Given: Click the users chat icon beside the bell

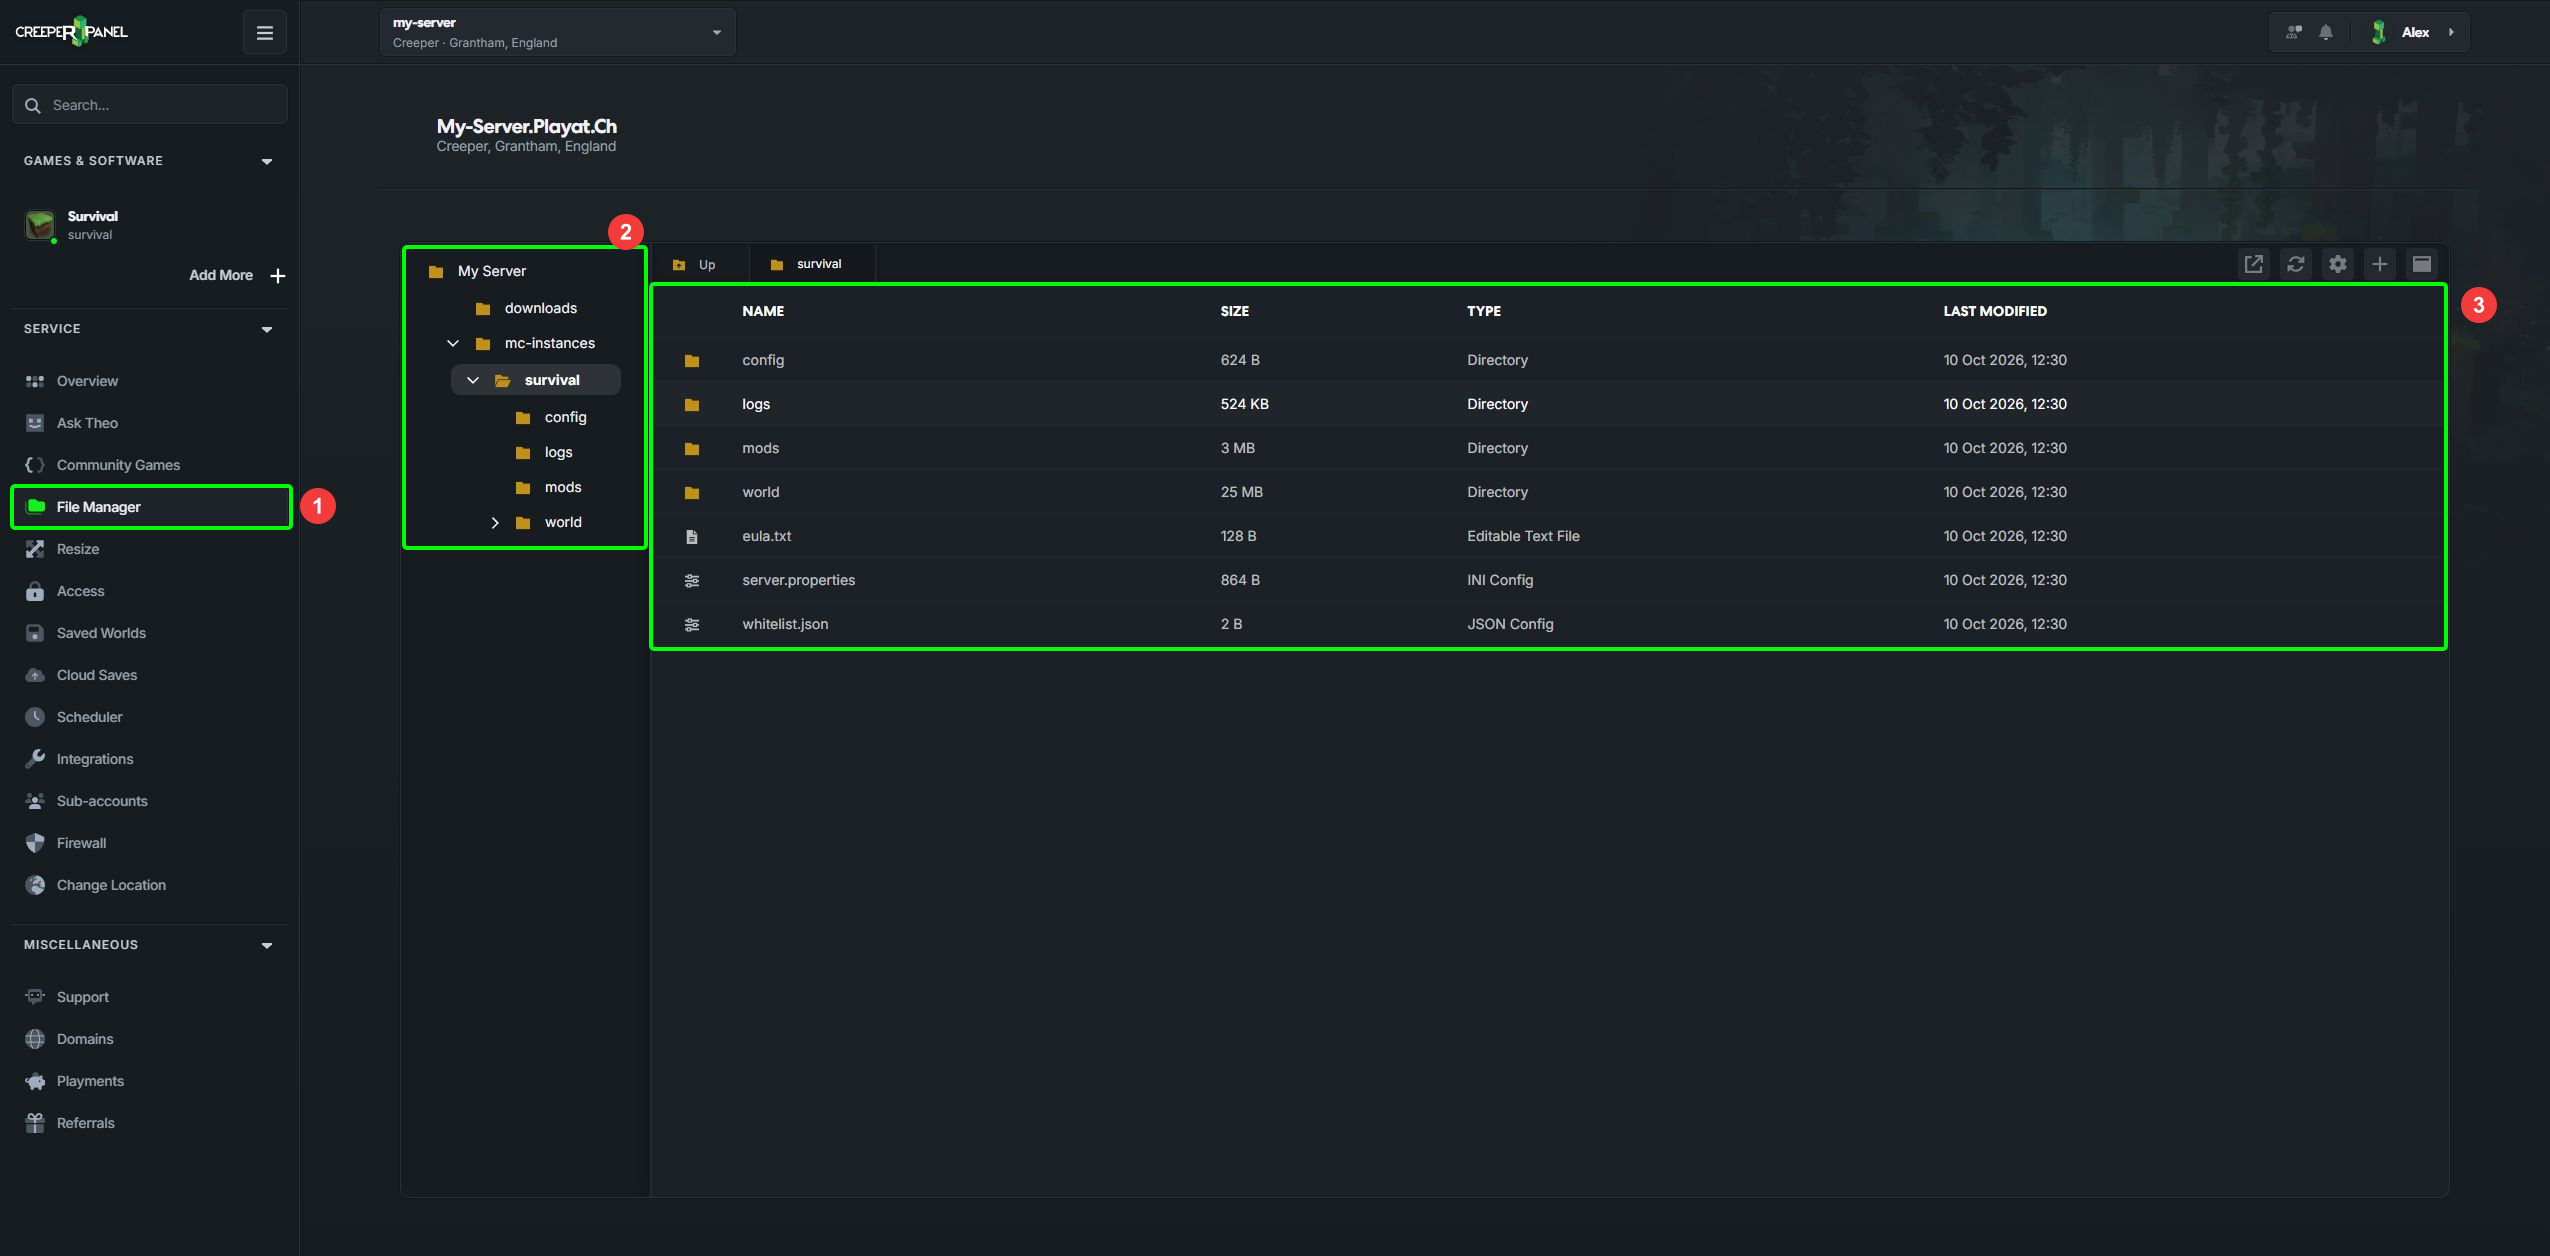Looking at the screenshot, I should (2294, 32).
